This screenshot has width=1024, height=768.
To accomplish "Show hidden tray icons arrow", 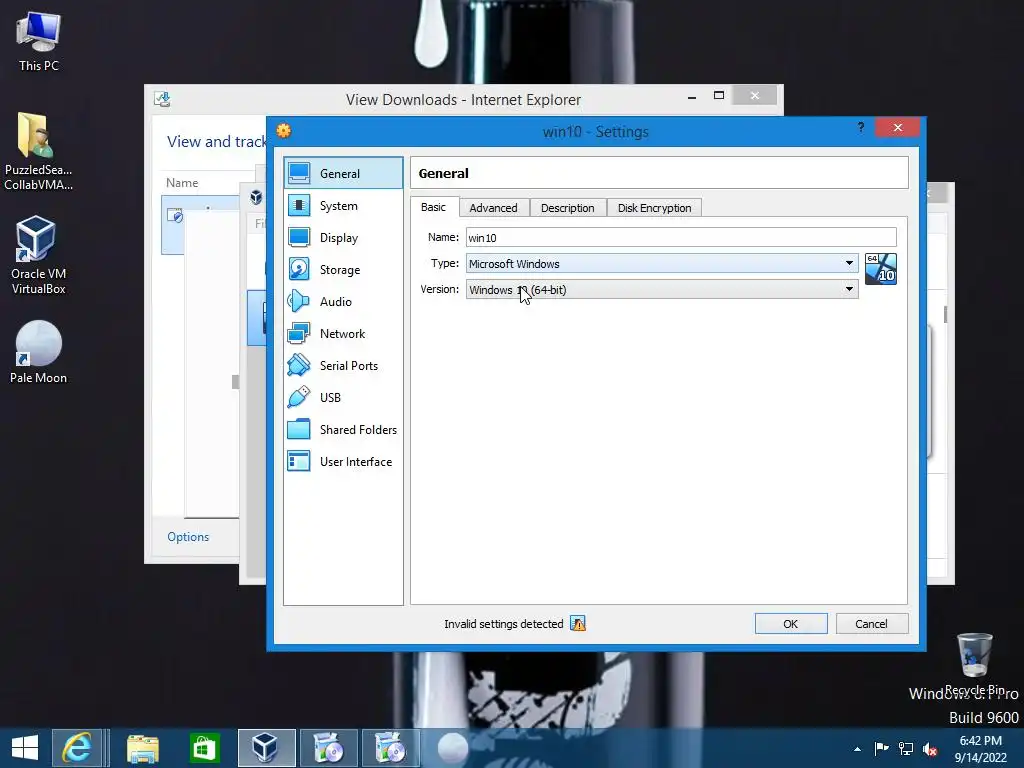I will [857, 749].
